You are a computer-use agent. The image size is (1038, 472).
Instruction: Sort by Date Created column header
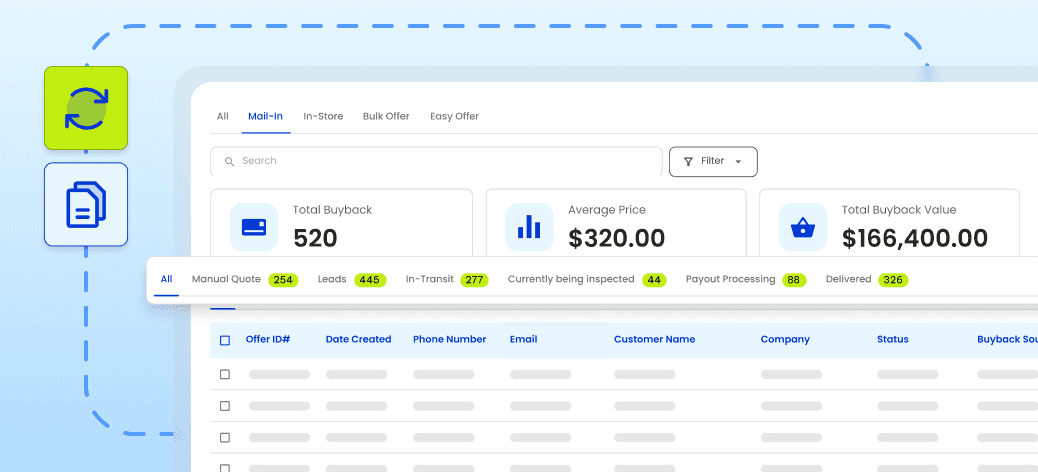(x=358, y=339)
